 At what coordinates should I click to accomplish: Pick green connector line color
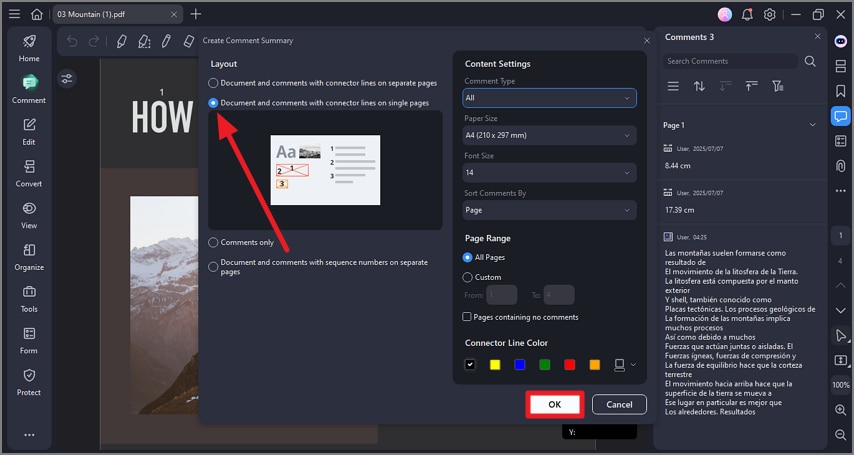point(545,365)
